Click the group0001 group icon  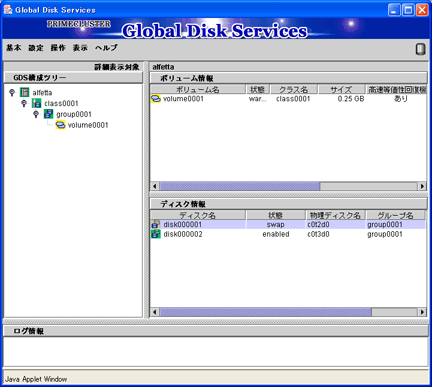click(48, 114)
